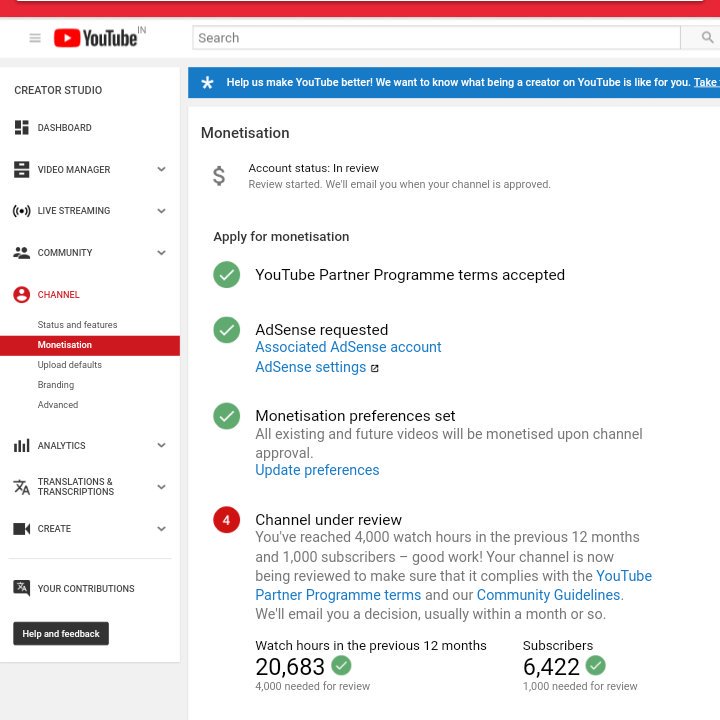Click the Create camera icon
720x720 pixels.
[x=21, y=529]
